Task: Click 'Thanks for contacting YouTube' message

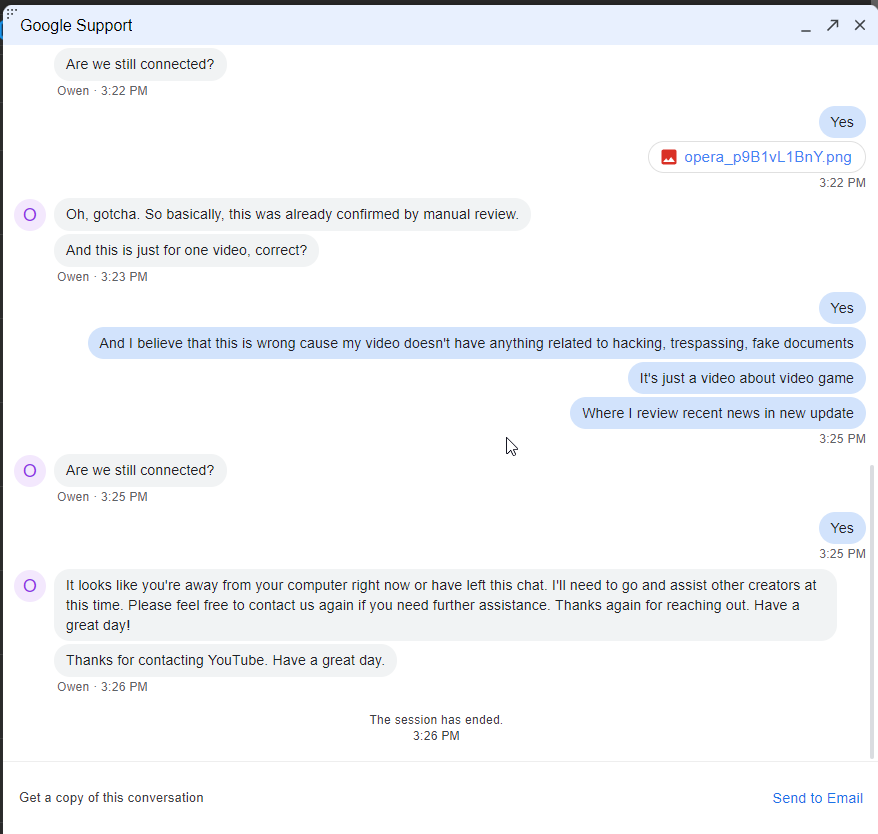Action: coord(225,660)
